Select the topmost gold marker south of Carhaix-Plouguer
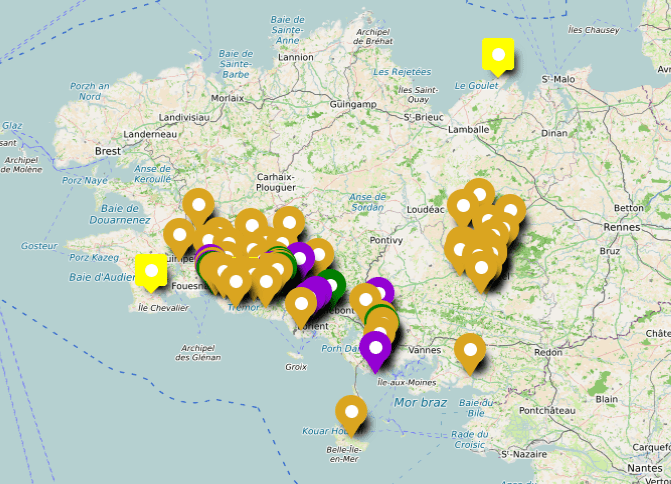671x484 pixels. (198, 205)
